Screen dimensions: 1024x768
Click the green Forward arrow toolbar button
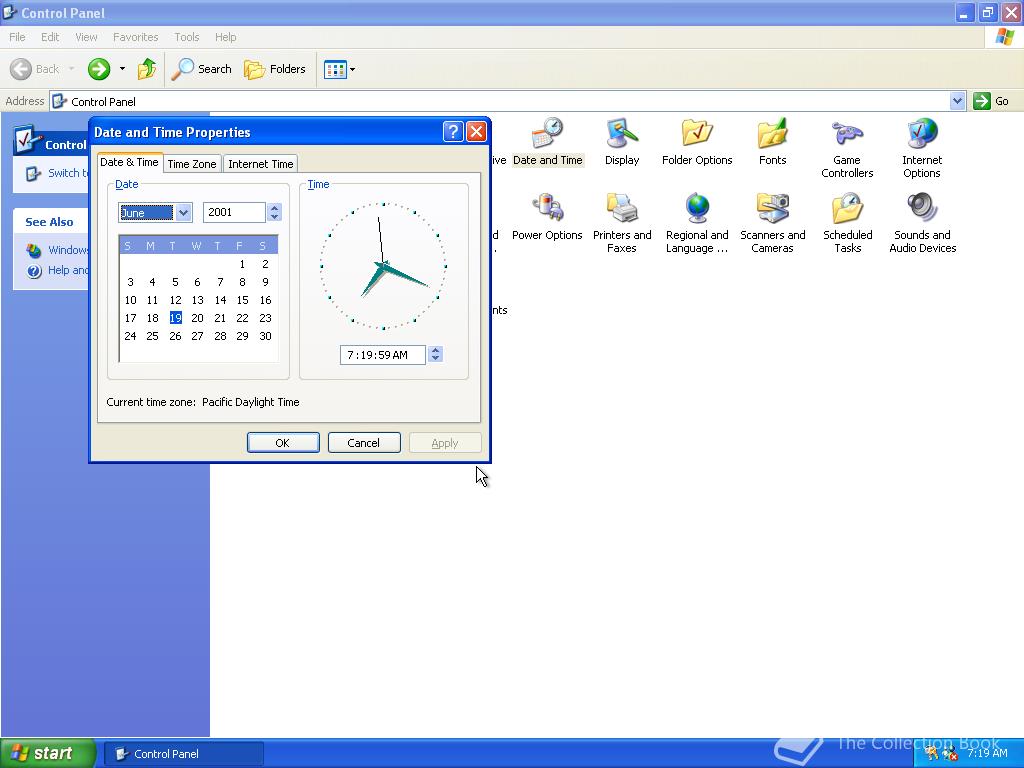[99, 69]
